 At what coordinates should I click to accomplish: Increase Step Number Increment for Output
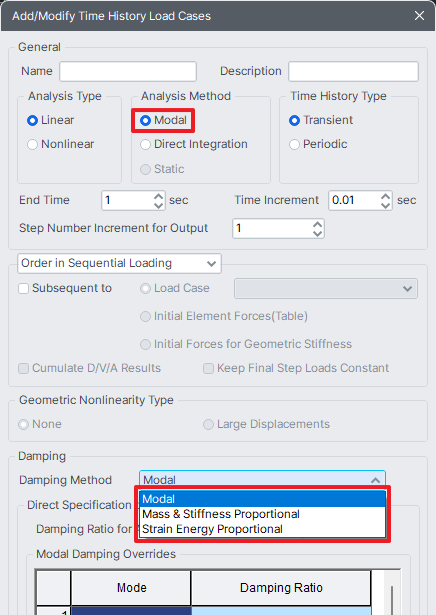pyautogui.click(x=317, y=224)
